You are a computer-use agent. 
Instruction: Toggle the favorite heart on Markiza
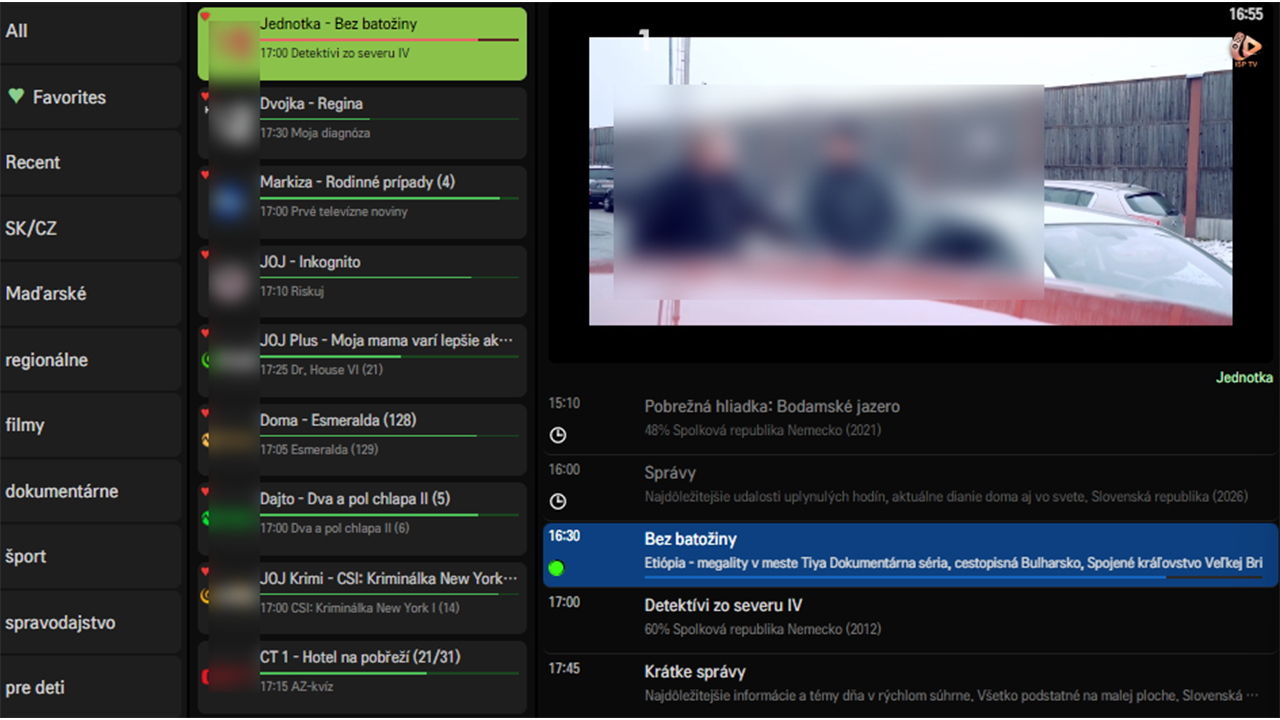205,175
